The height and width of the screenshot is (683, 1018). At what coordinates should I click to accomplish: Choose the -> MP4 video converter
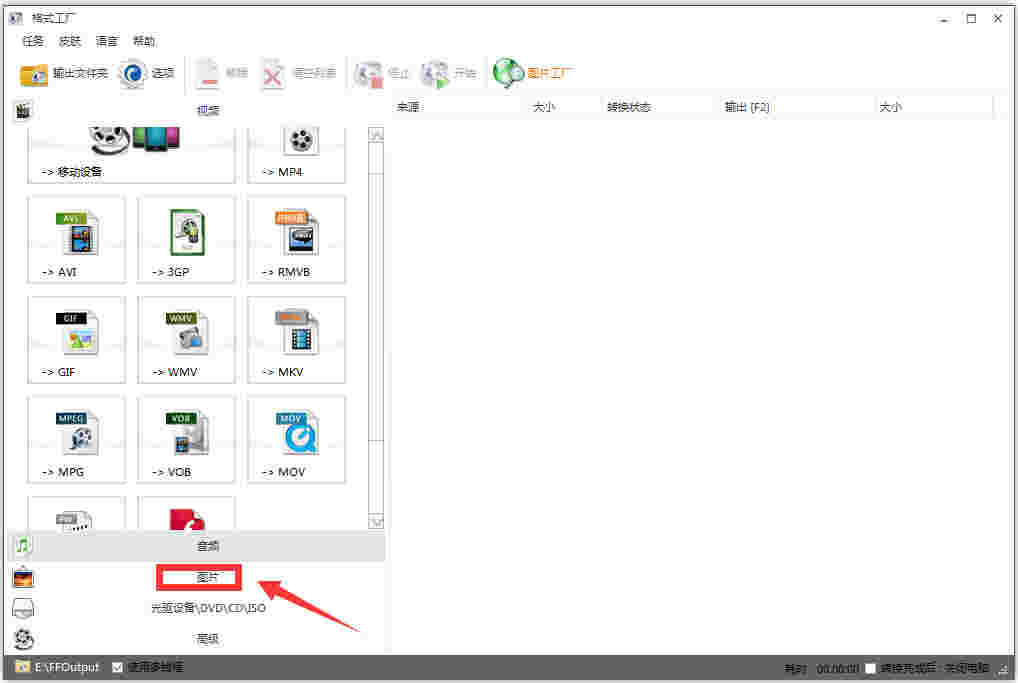(x=297, y=155)
